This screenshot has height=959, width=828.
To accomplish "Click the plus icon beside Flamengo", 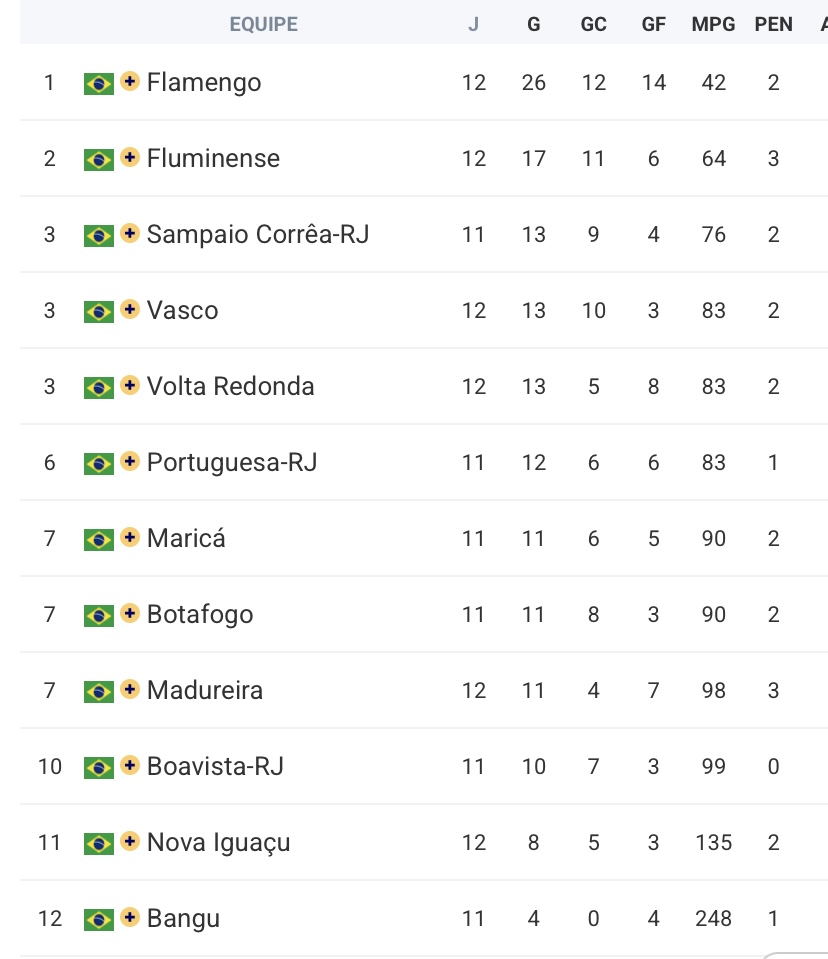I will click(x=130, y=81).
